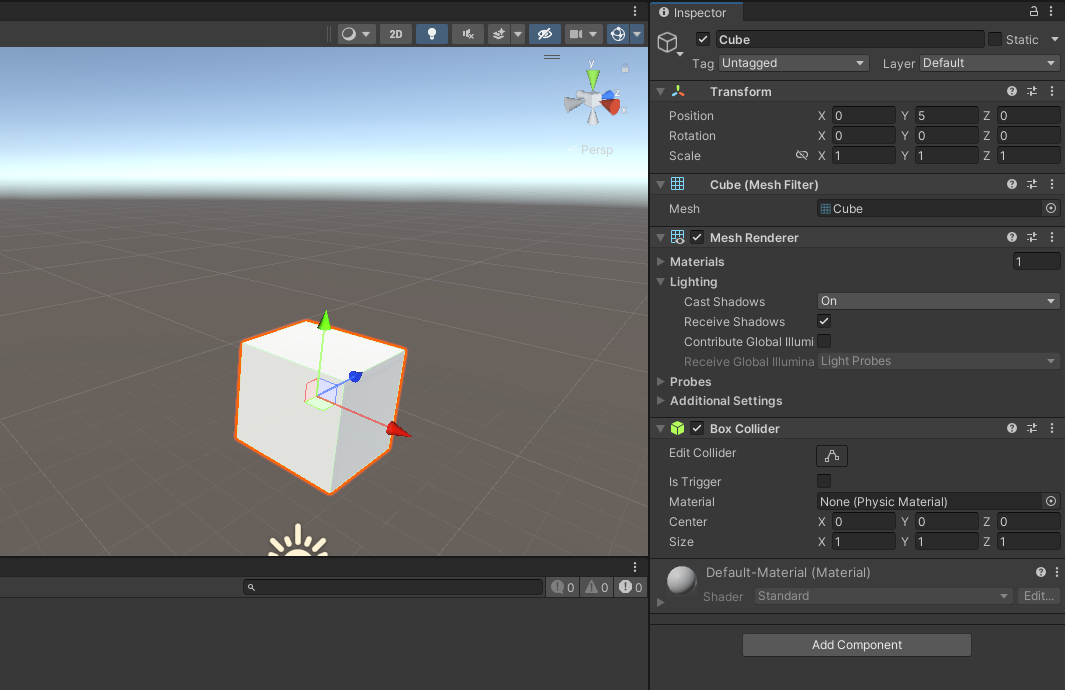Image resolution: width=1065 pixels, height=690 pixels.
Task: Toggle scene effects layers icon
Action: [499, 34]
